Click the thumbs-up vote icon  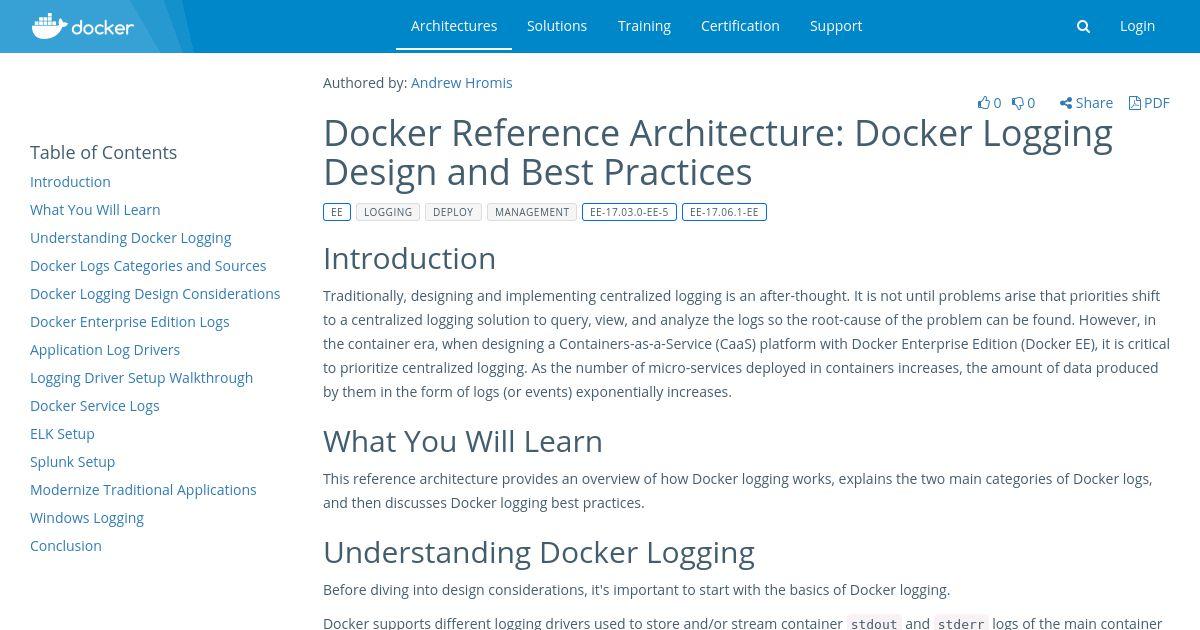pos(984,102)
